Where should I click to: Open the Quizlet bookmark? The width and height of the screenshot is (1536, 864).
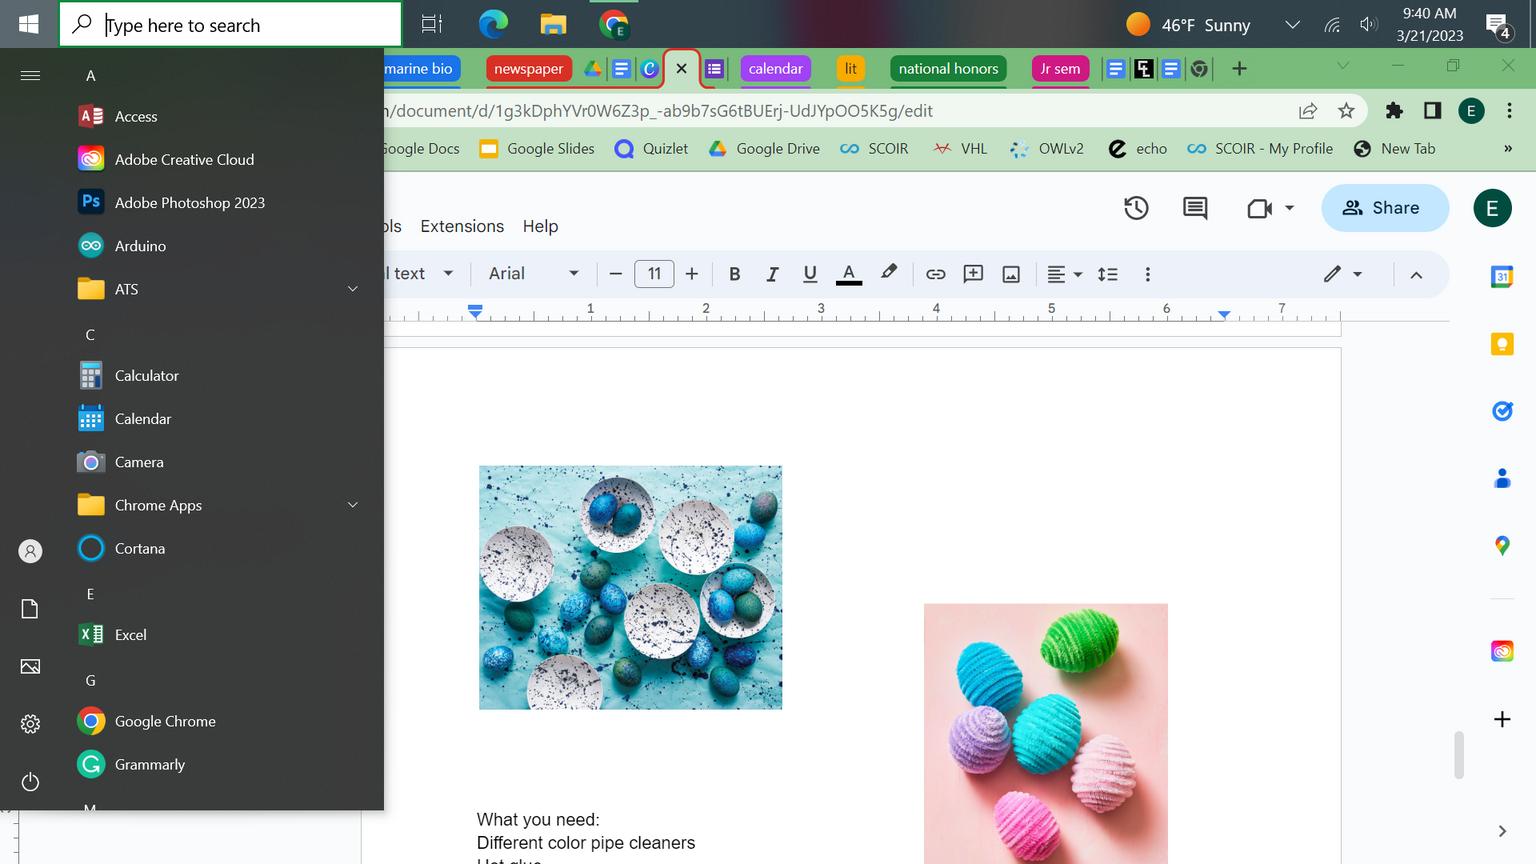[x=651, y=149]
